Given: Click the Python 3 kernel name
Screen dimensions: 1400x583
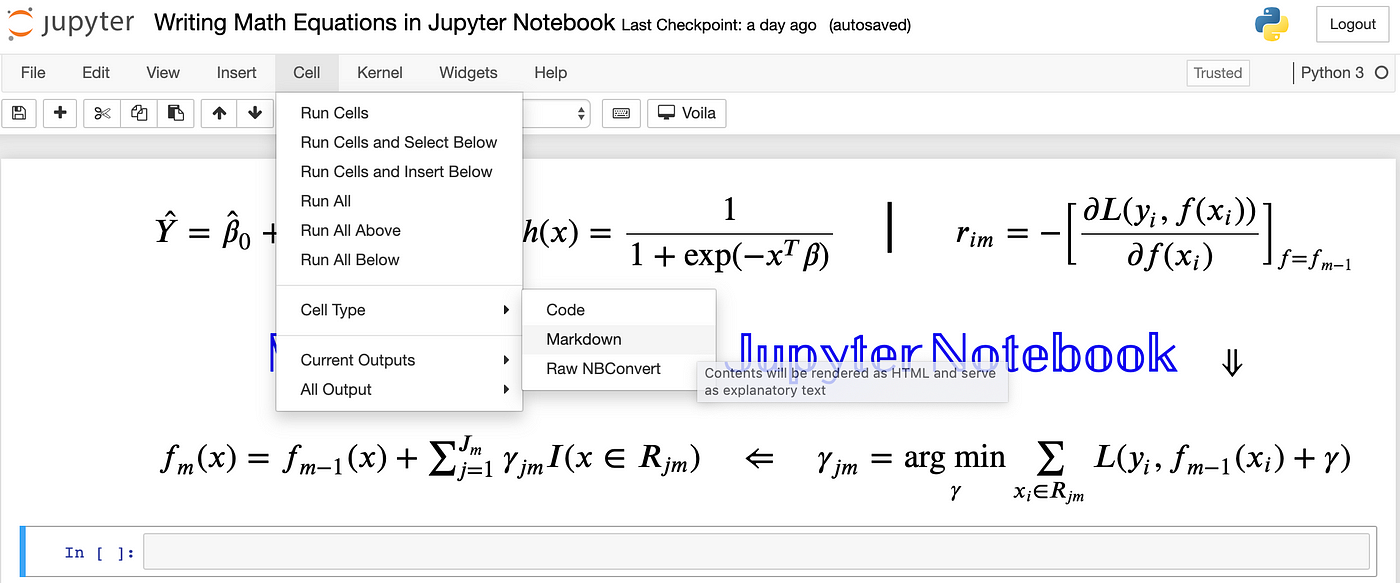Looking at the screenshot, I should (1332, 72).
